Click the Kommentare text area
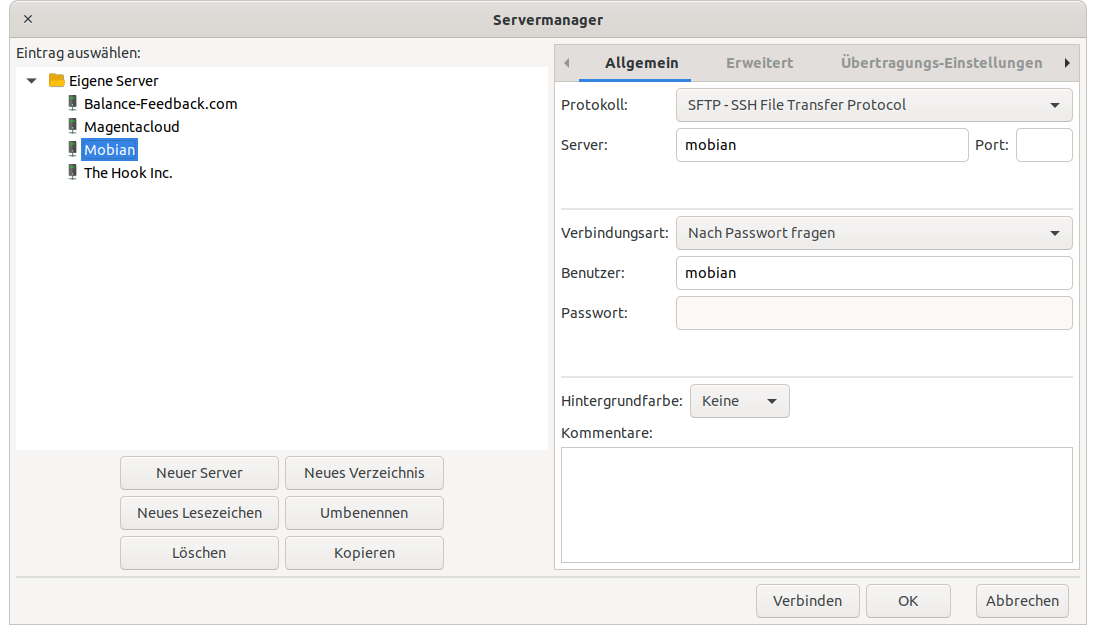The image size is (1096, 634). tap(816, 504)
